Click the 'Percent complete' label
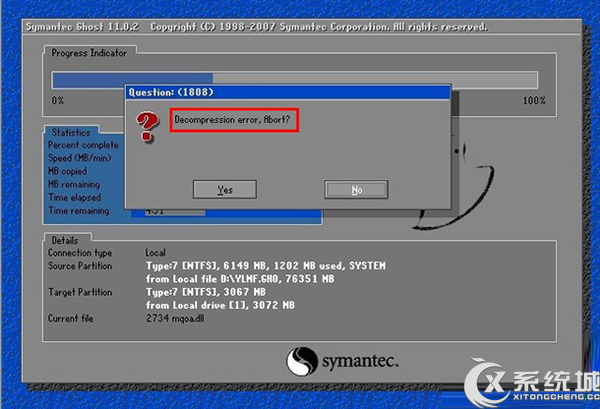The width and height of the screenshot is (600, 409). 83,145
